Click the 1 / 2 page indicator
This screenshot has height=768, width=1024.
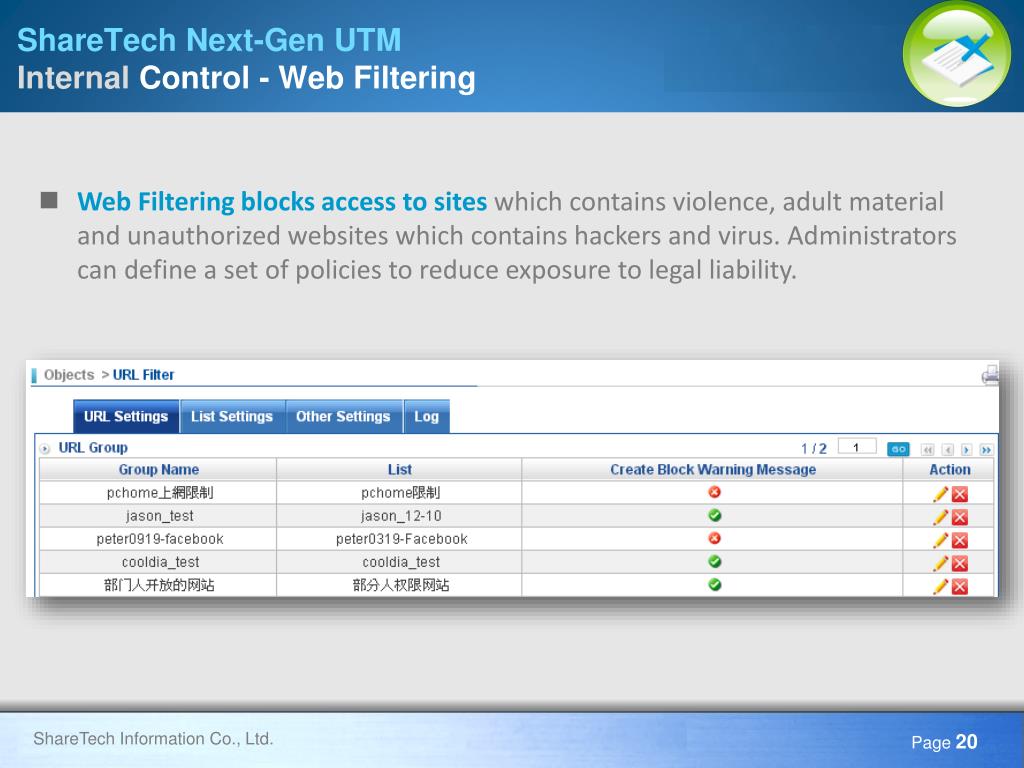814,449
